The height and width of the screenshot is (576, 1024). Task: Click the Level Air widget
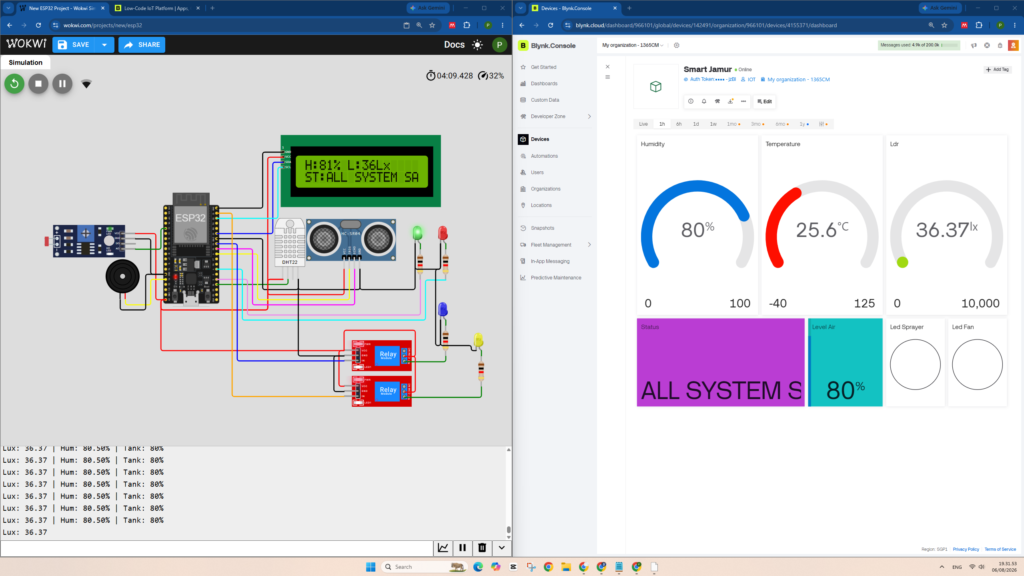845,362
